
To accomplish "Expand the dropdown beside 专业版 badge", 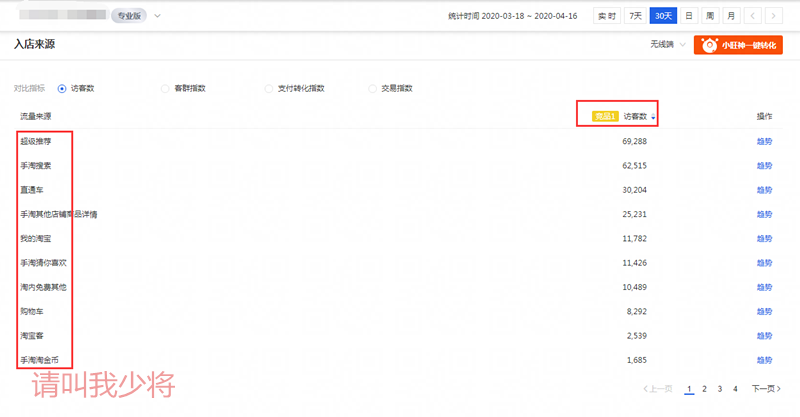I will click(x=158, y=15).
